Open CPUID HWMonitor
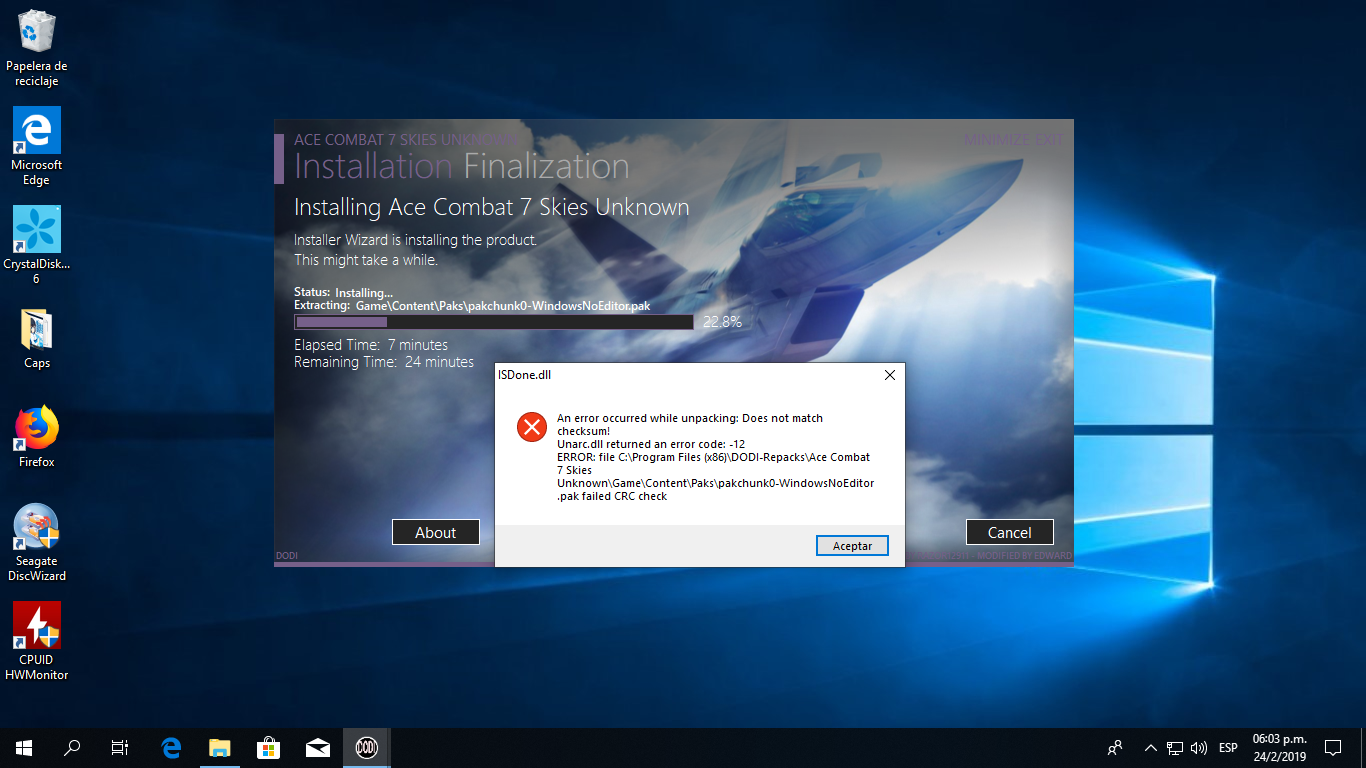 (35, 625)
